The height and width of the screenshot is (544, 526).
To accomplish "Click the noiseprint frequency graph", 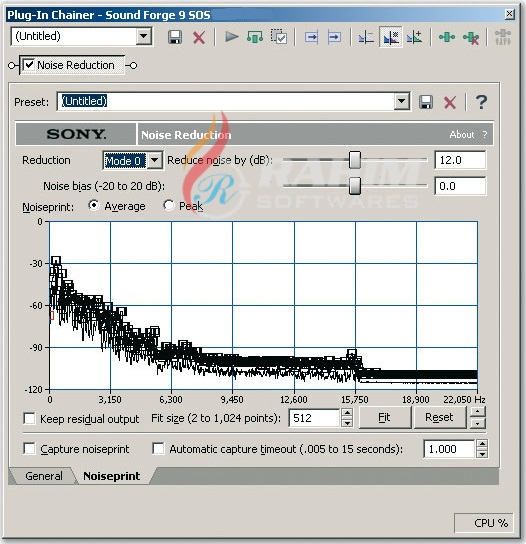I will coord(263,305).
